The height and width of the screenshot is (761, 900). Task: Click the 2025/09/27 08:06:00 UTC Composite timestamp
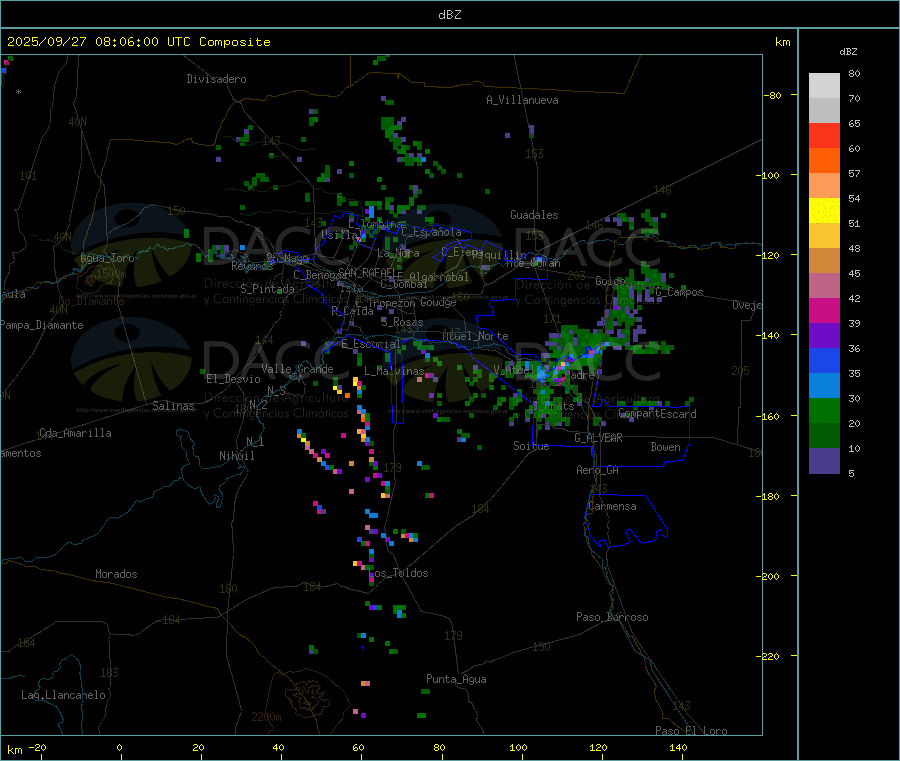138,42
